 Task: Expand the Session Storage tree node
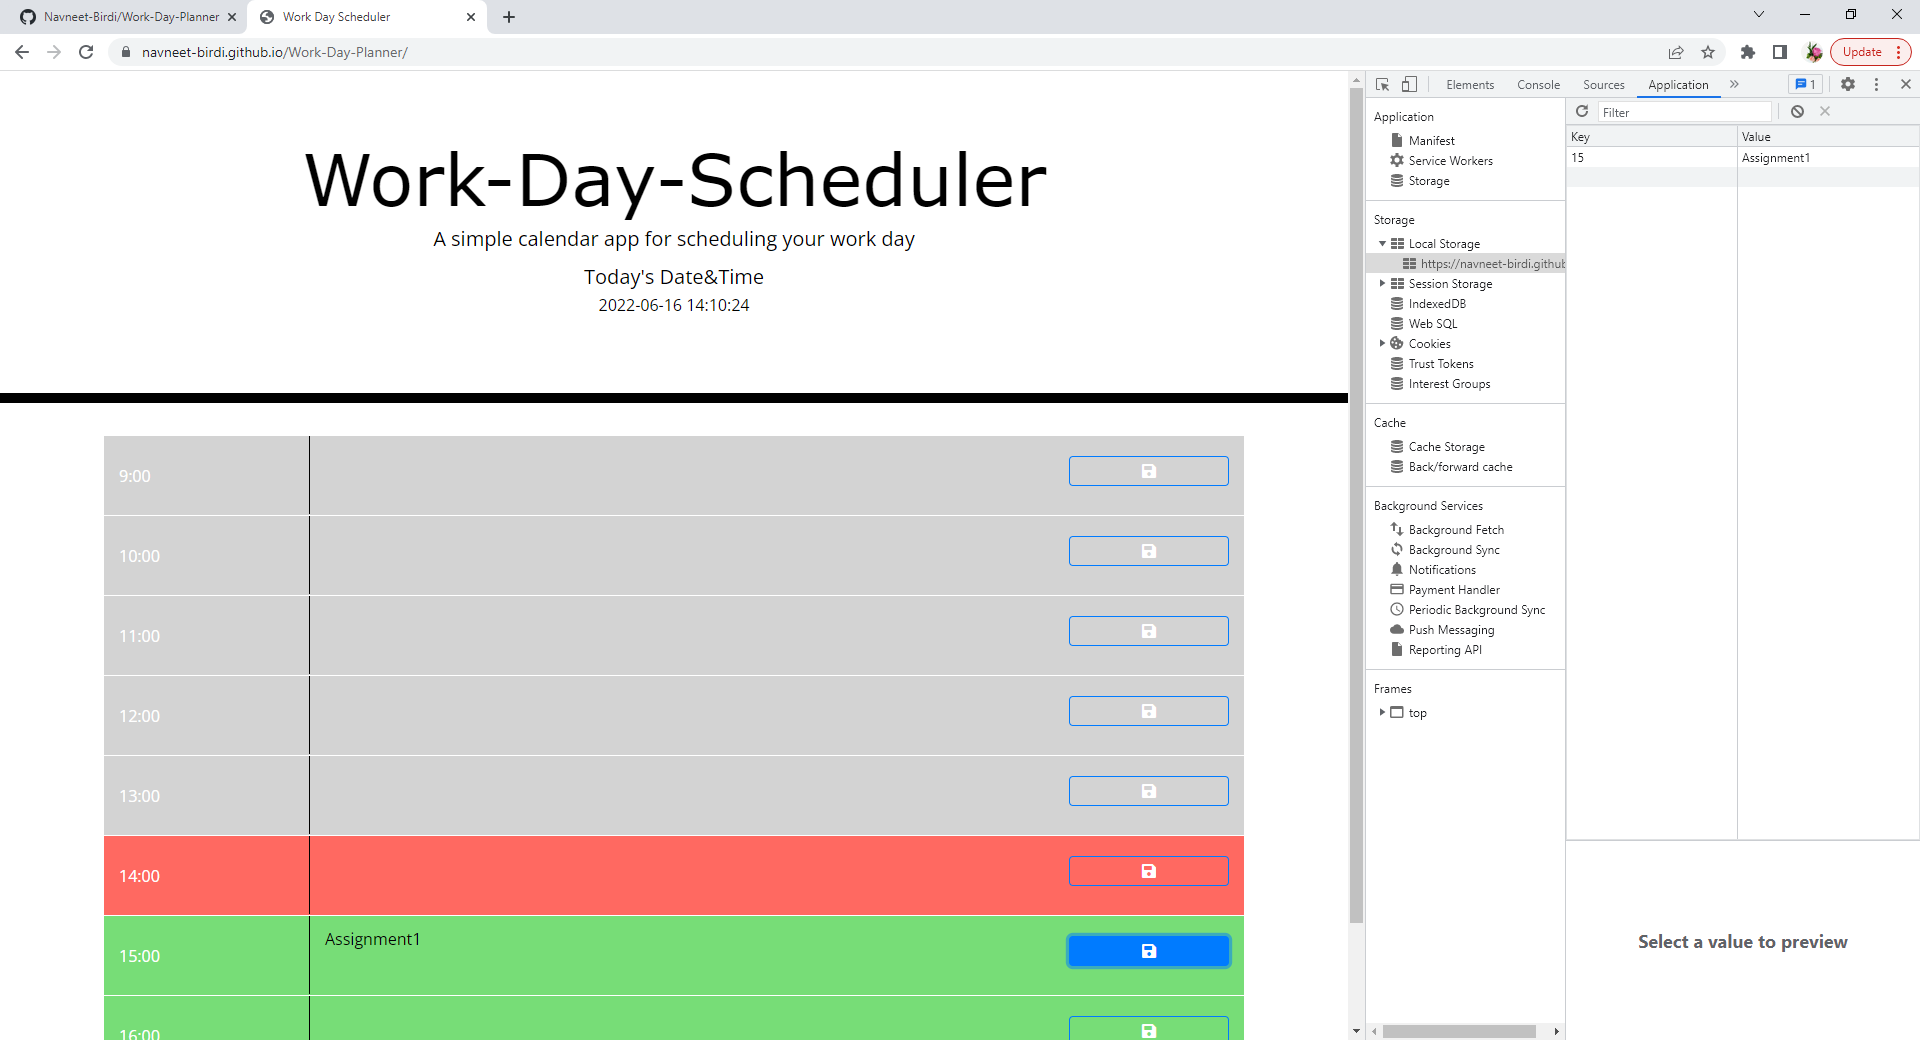click(x=1382, y=284)
